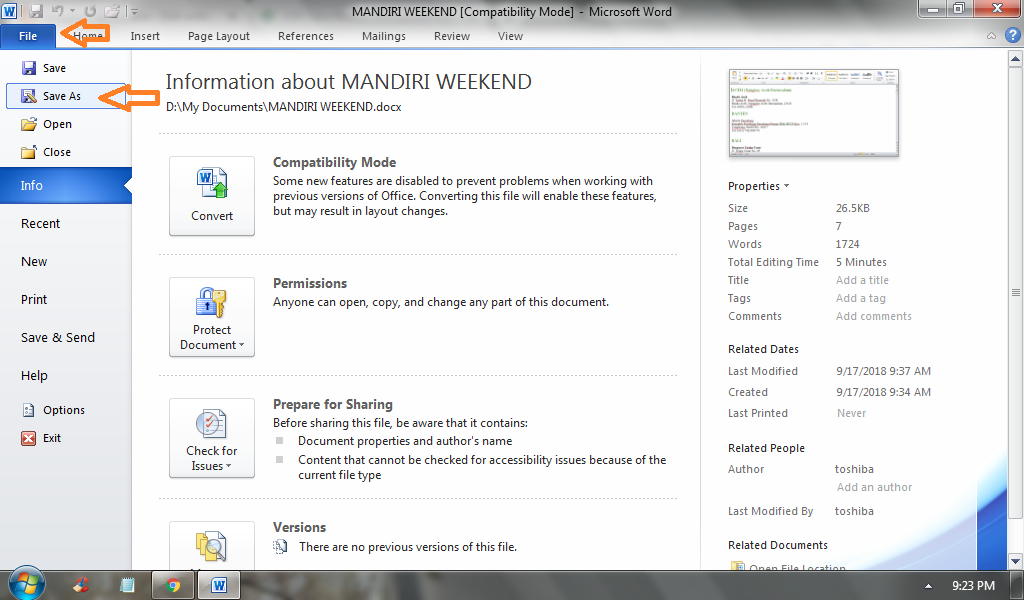Open the Mailings tab
The image size is (1024, 600).
point(384,36)
